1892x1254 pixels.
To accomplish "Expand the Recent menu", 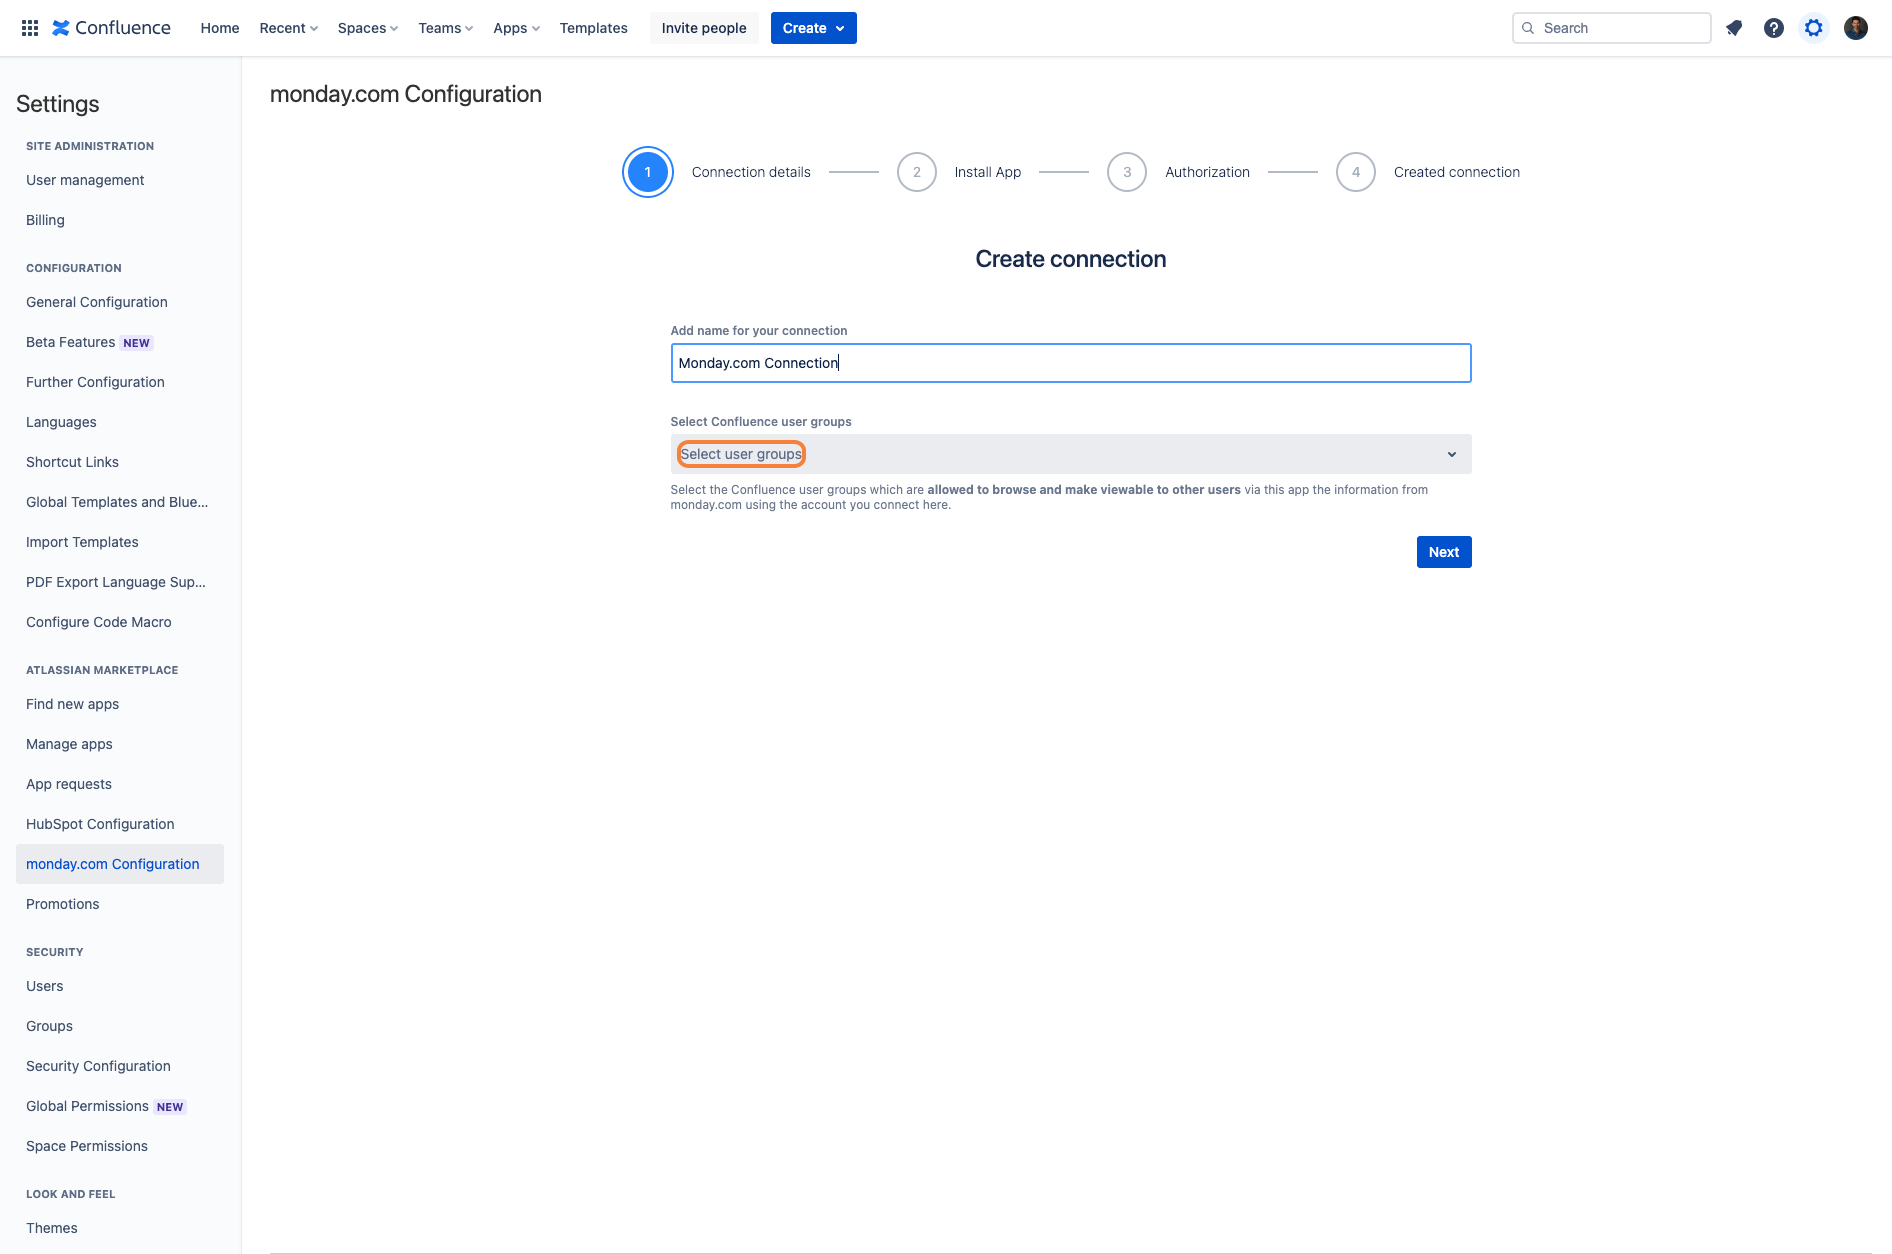I will [x=289, y=28].
